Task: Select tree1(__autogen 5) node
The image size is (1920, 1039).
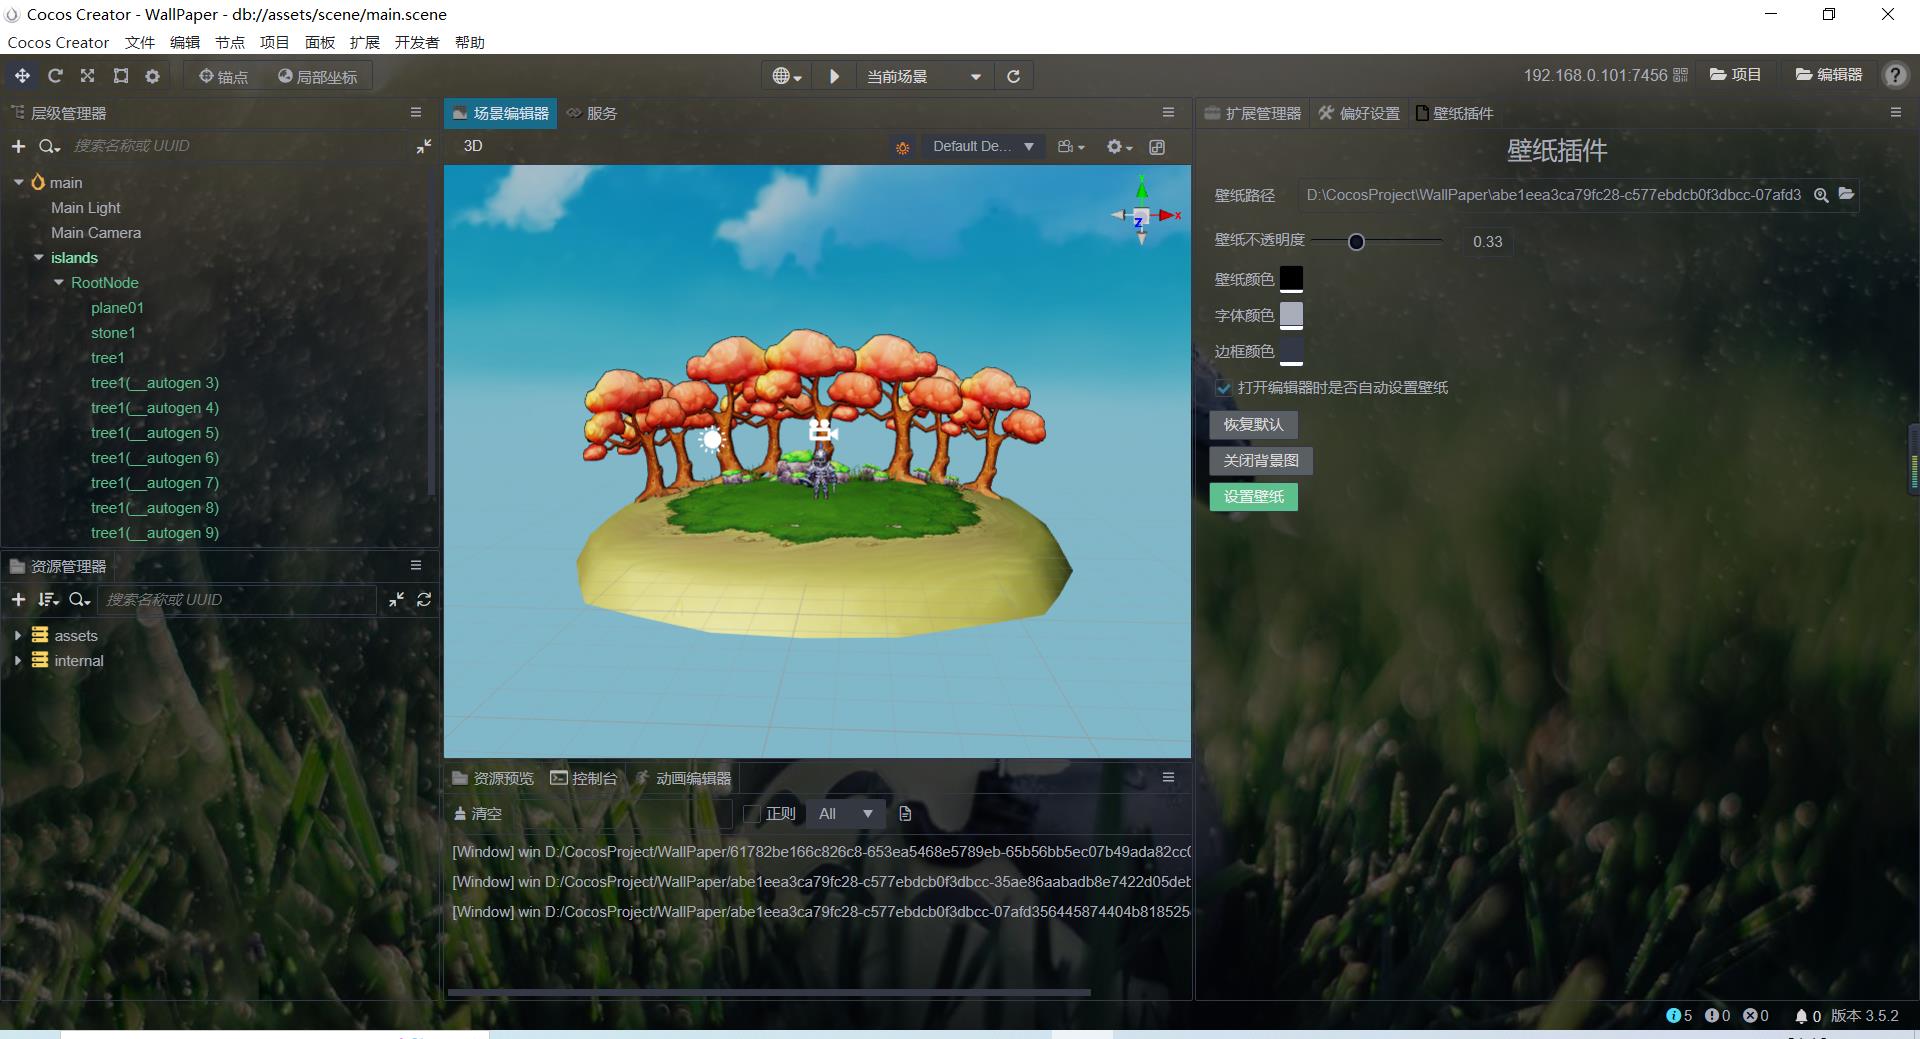Action: click(x=155, y=432)
